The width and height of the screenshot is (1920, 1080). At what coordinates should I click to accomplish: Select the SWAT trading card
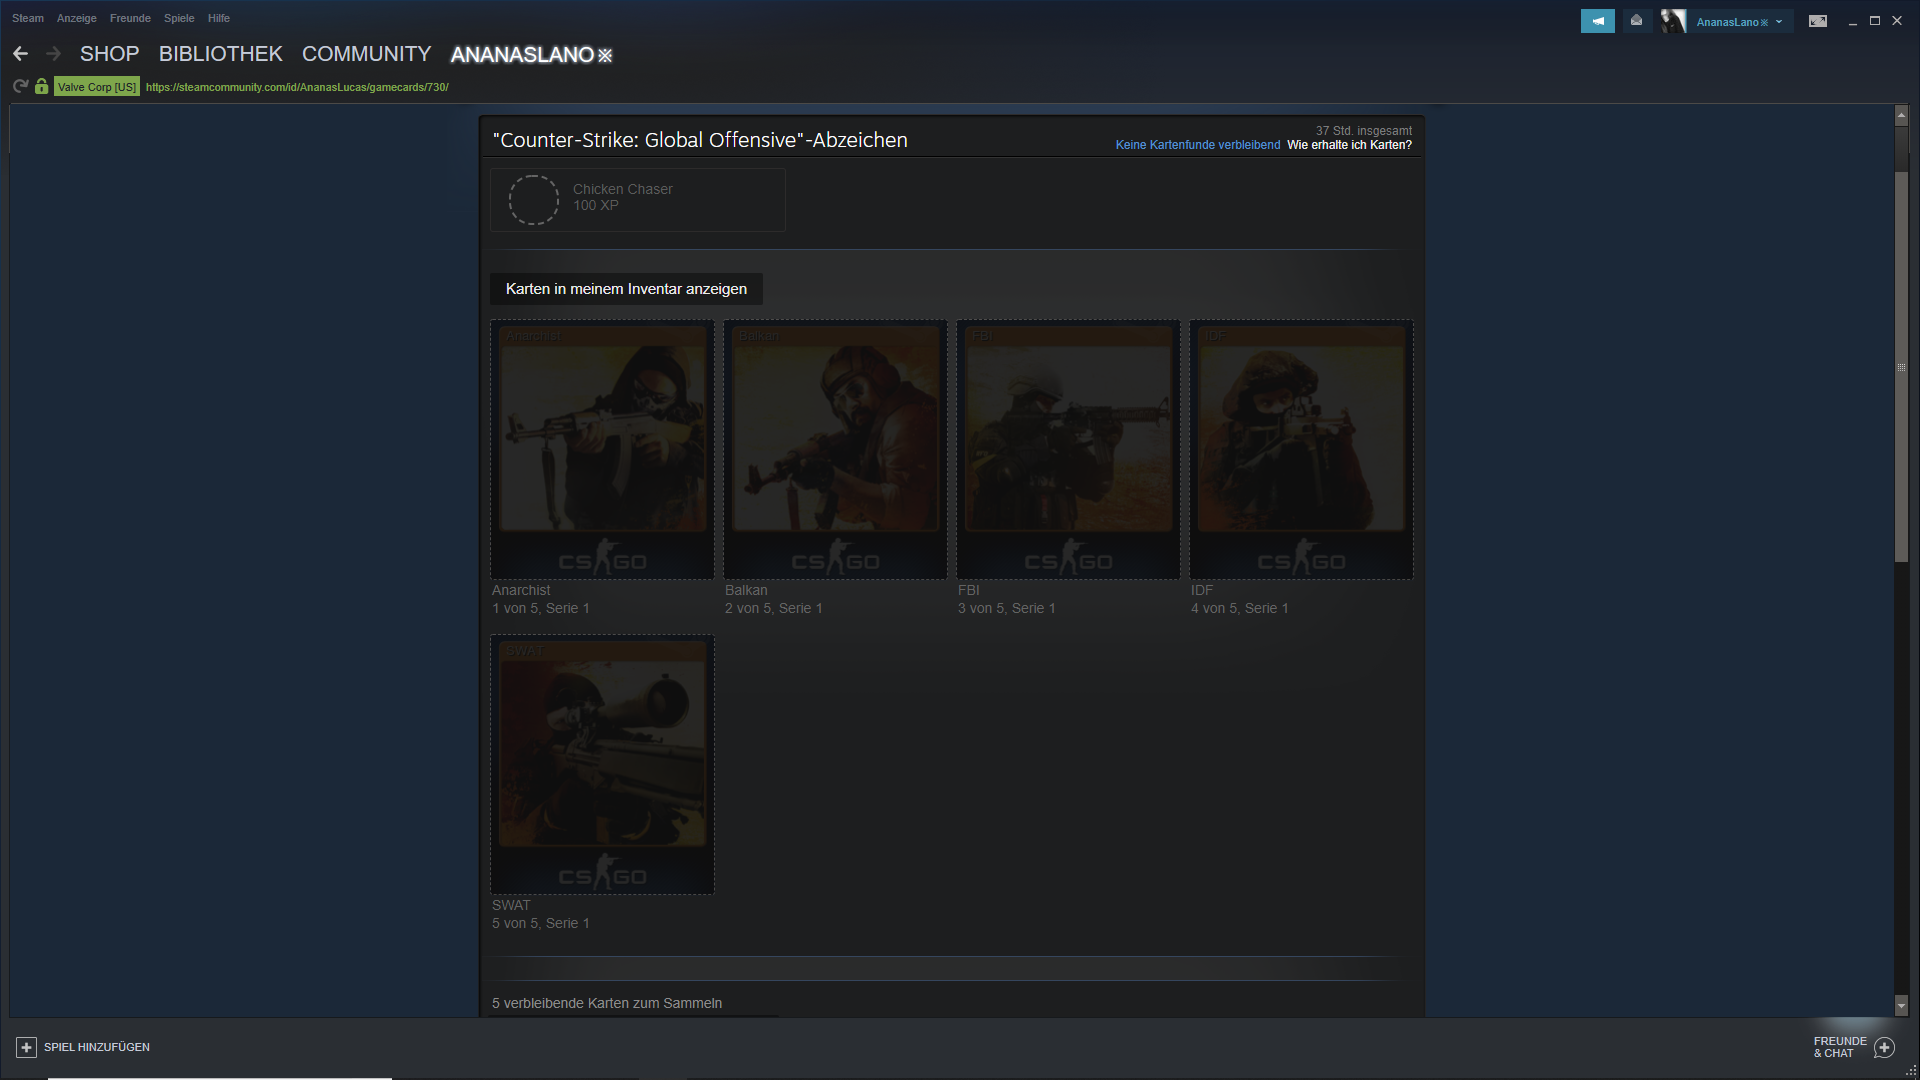[602, 764]
